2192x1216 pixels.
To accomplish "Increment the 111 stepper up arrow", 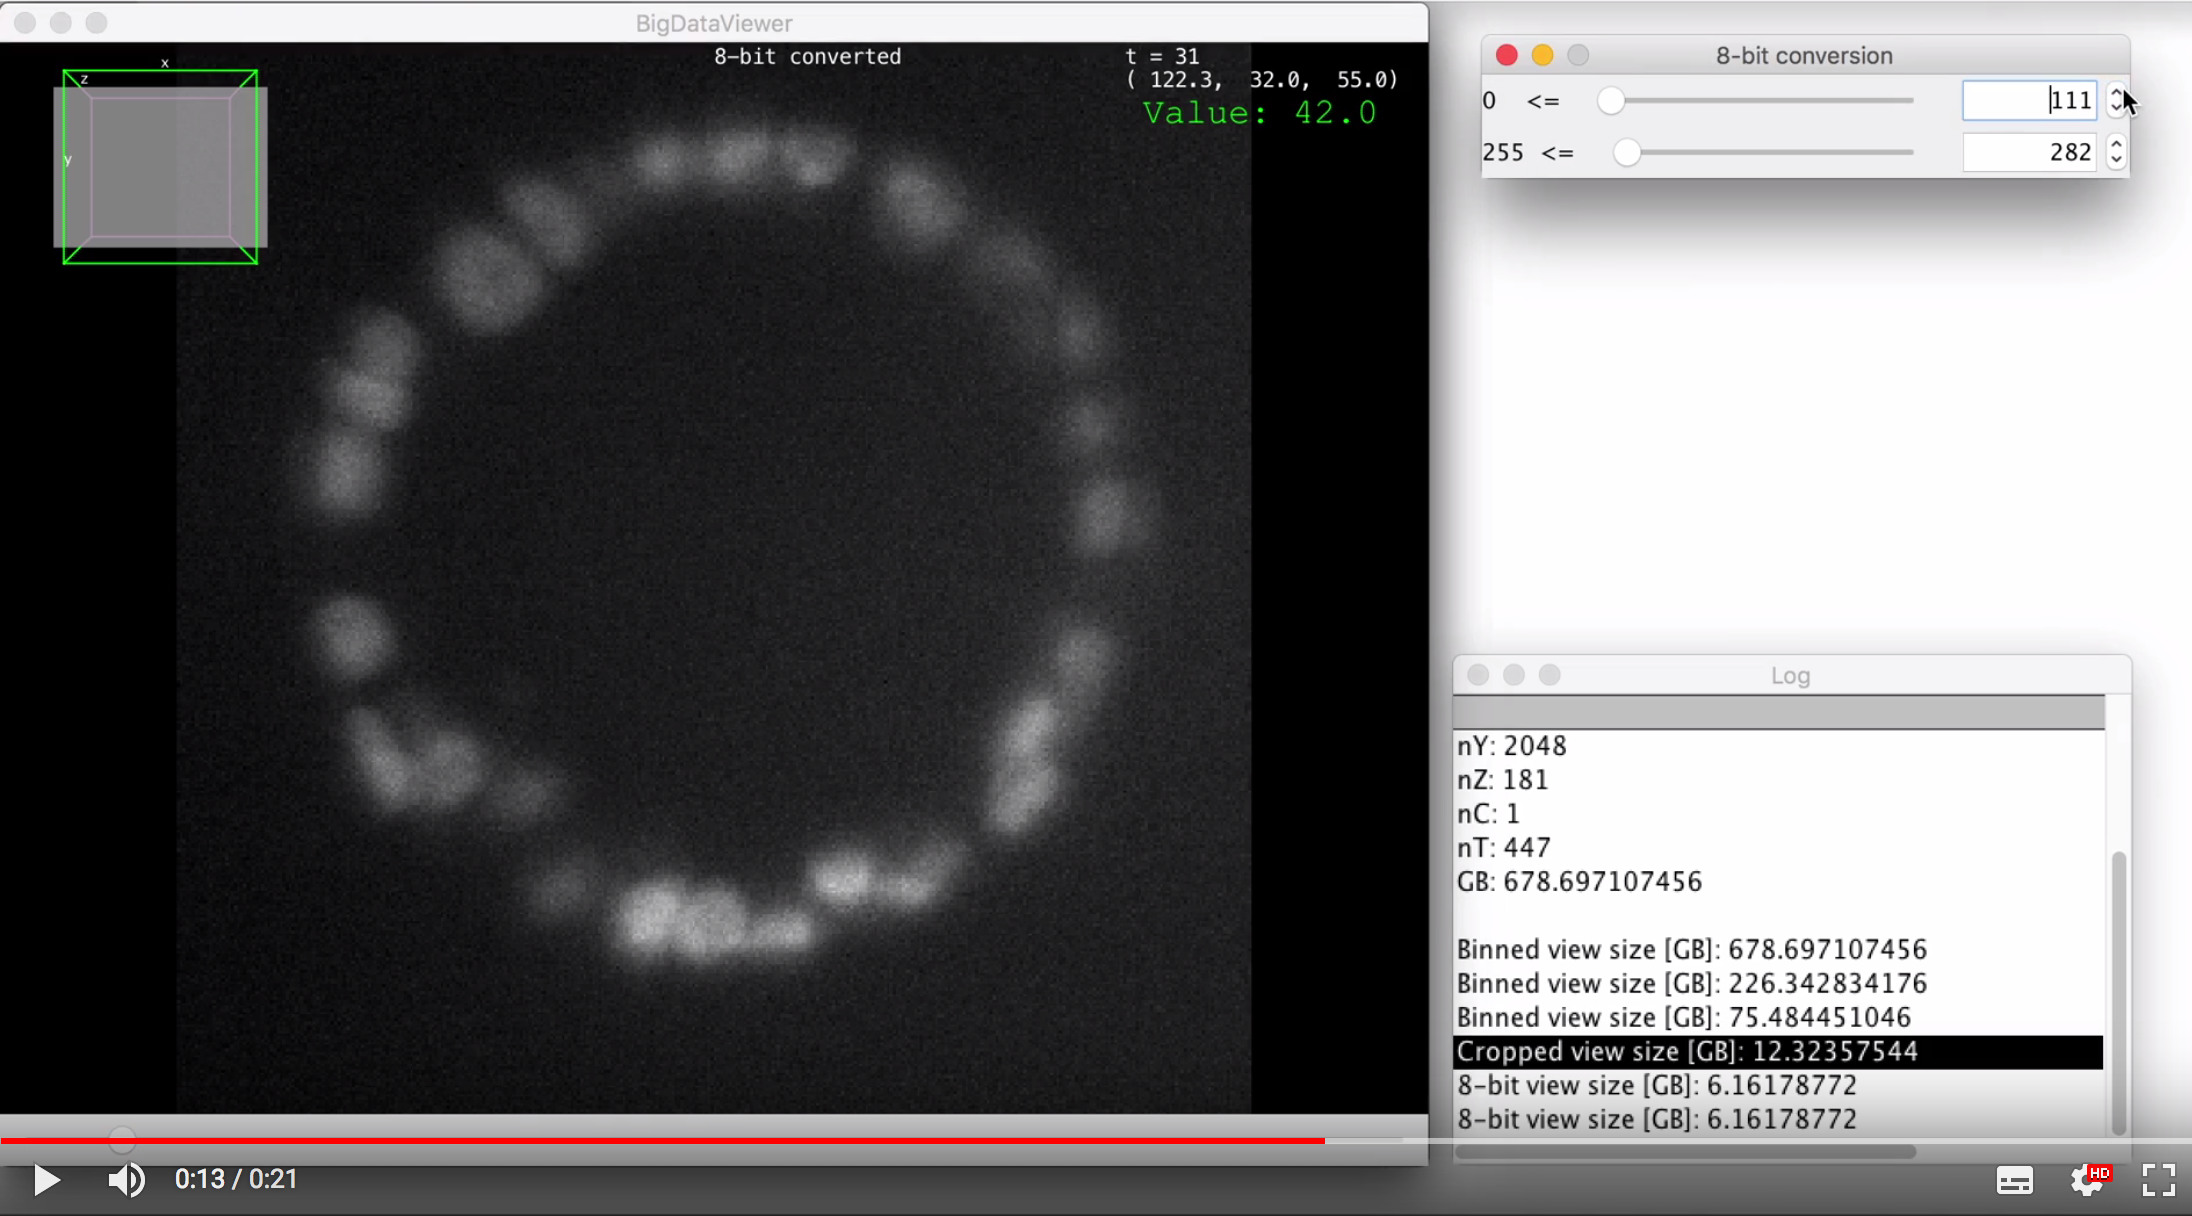I will [x=2116, y=94].
